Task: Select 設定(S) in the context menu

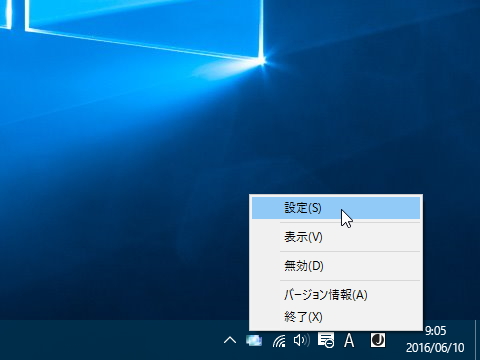Action: click(x=336, y=208)
